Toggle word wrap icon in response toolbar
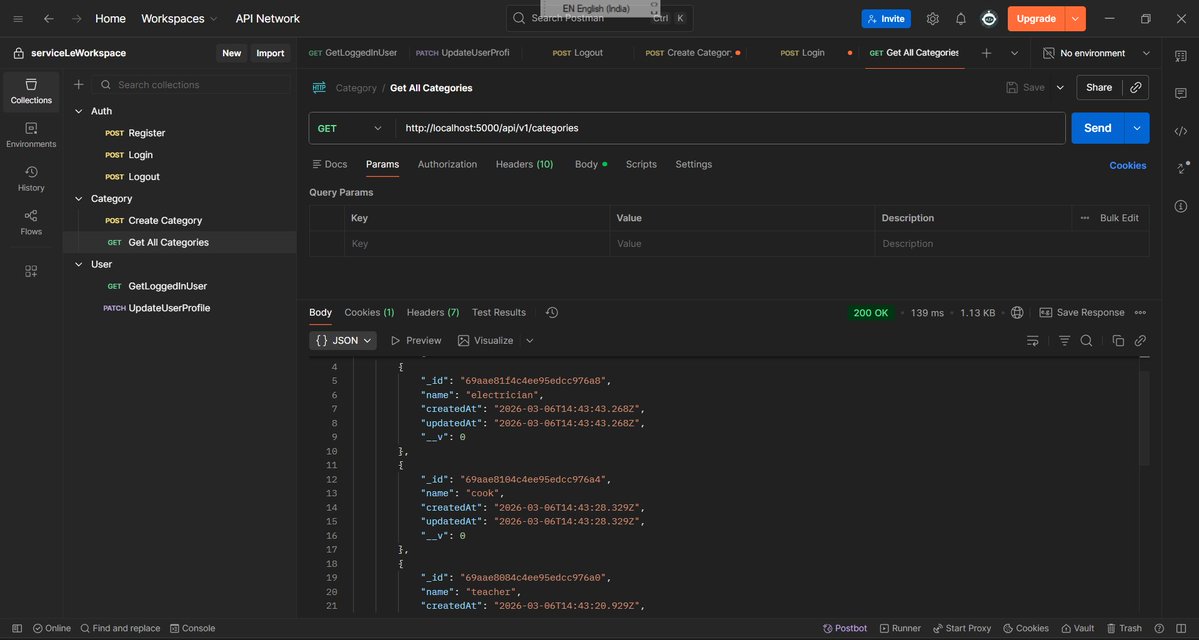 point(1033,340)
